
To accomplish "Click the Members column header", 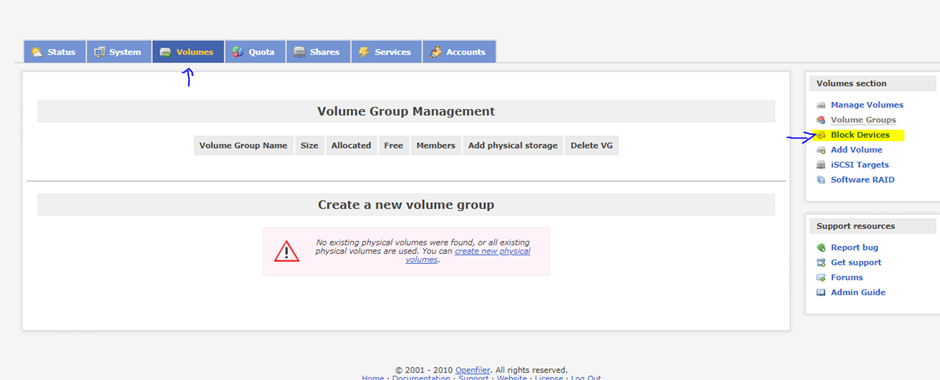I will coord(436,146).
